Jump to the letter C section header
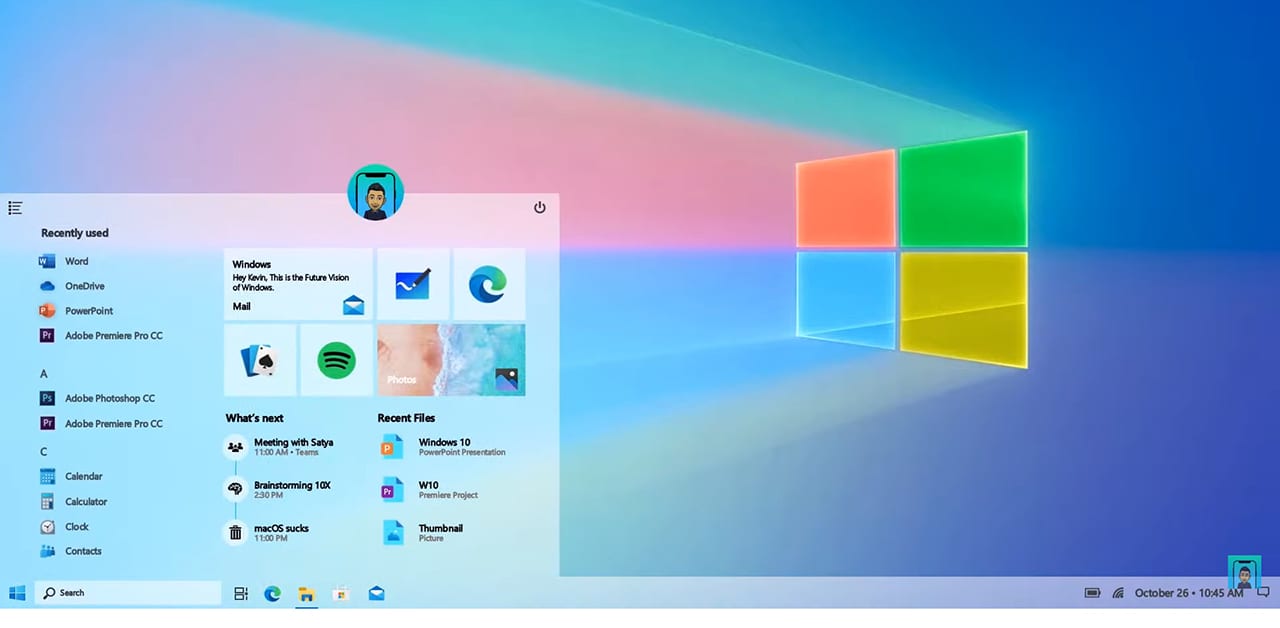 point(44,452)
